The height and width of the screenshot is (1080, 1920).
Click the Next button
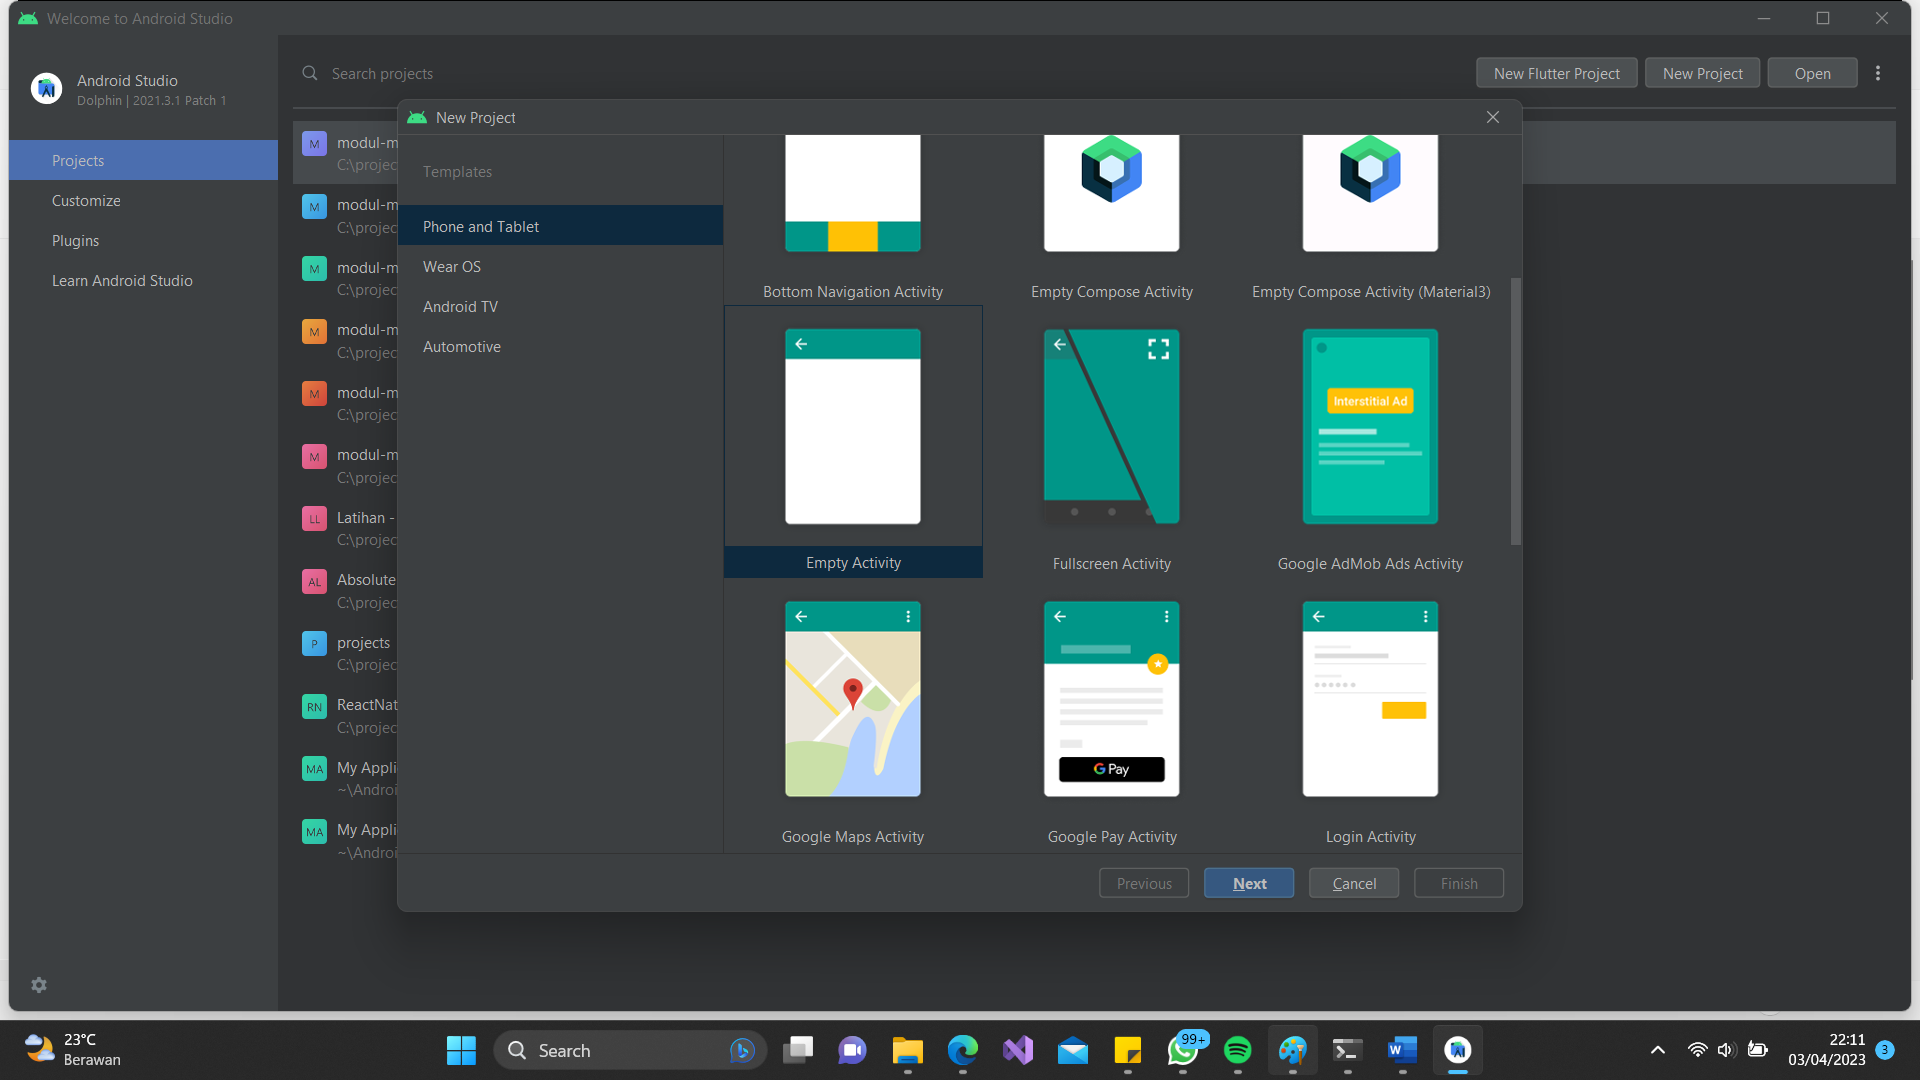click(1248, 884)
